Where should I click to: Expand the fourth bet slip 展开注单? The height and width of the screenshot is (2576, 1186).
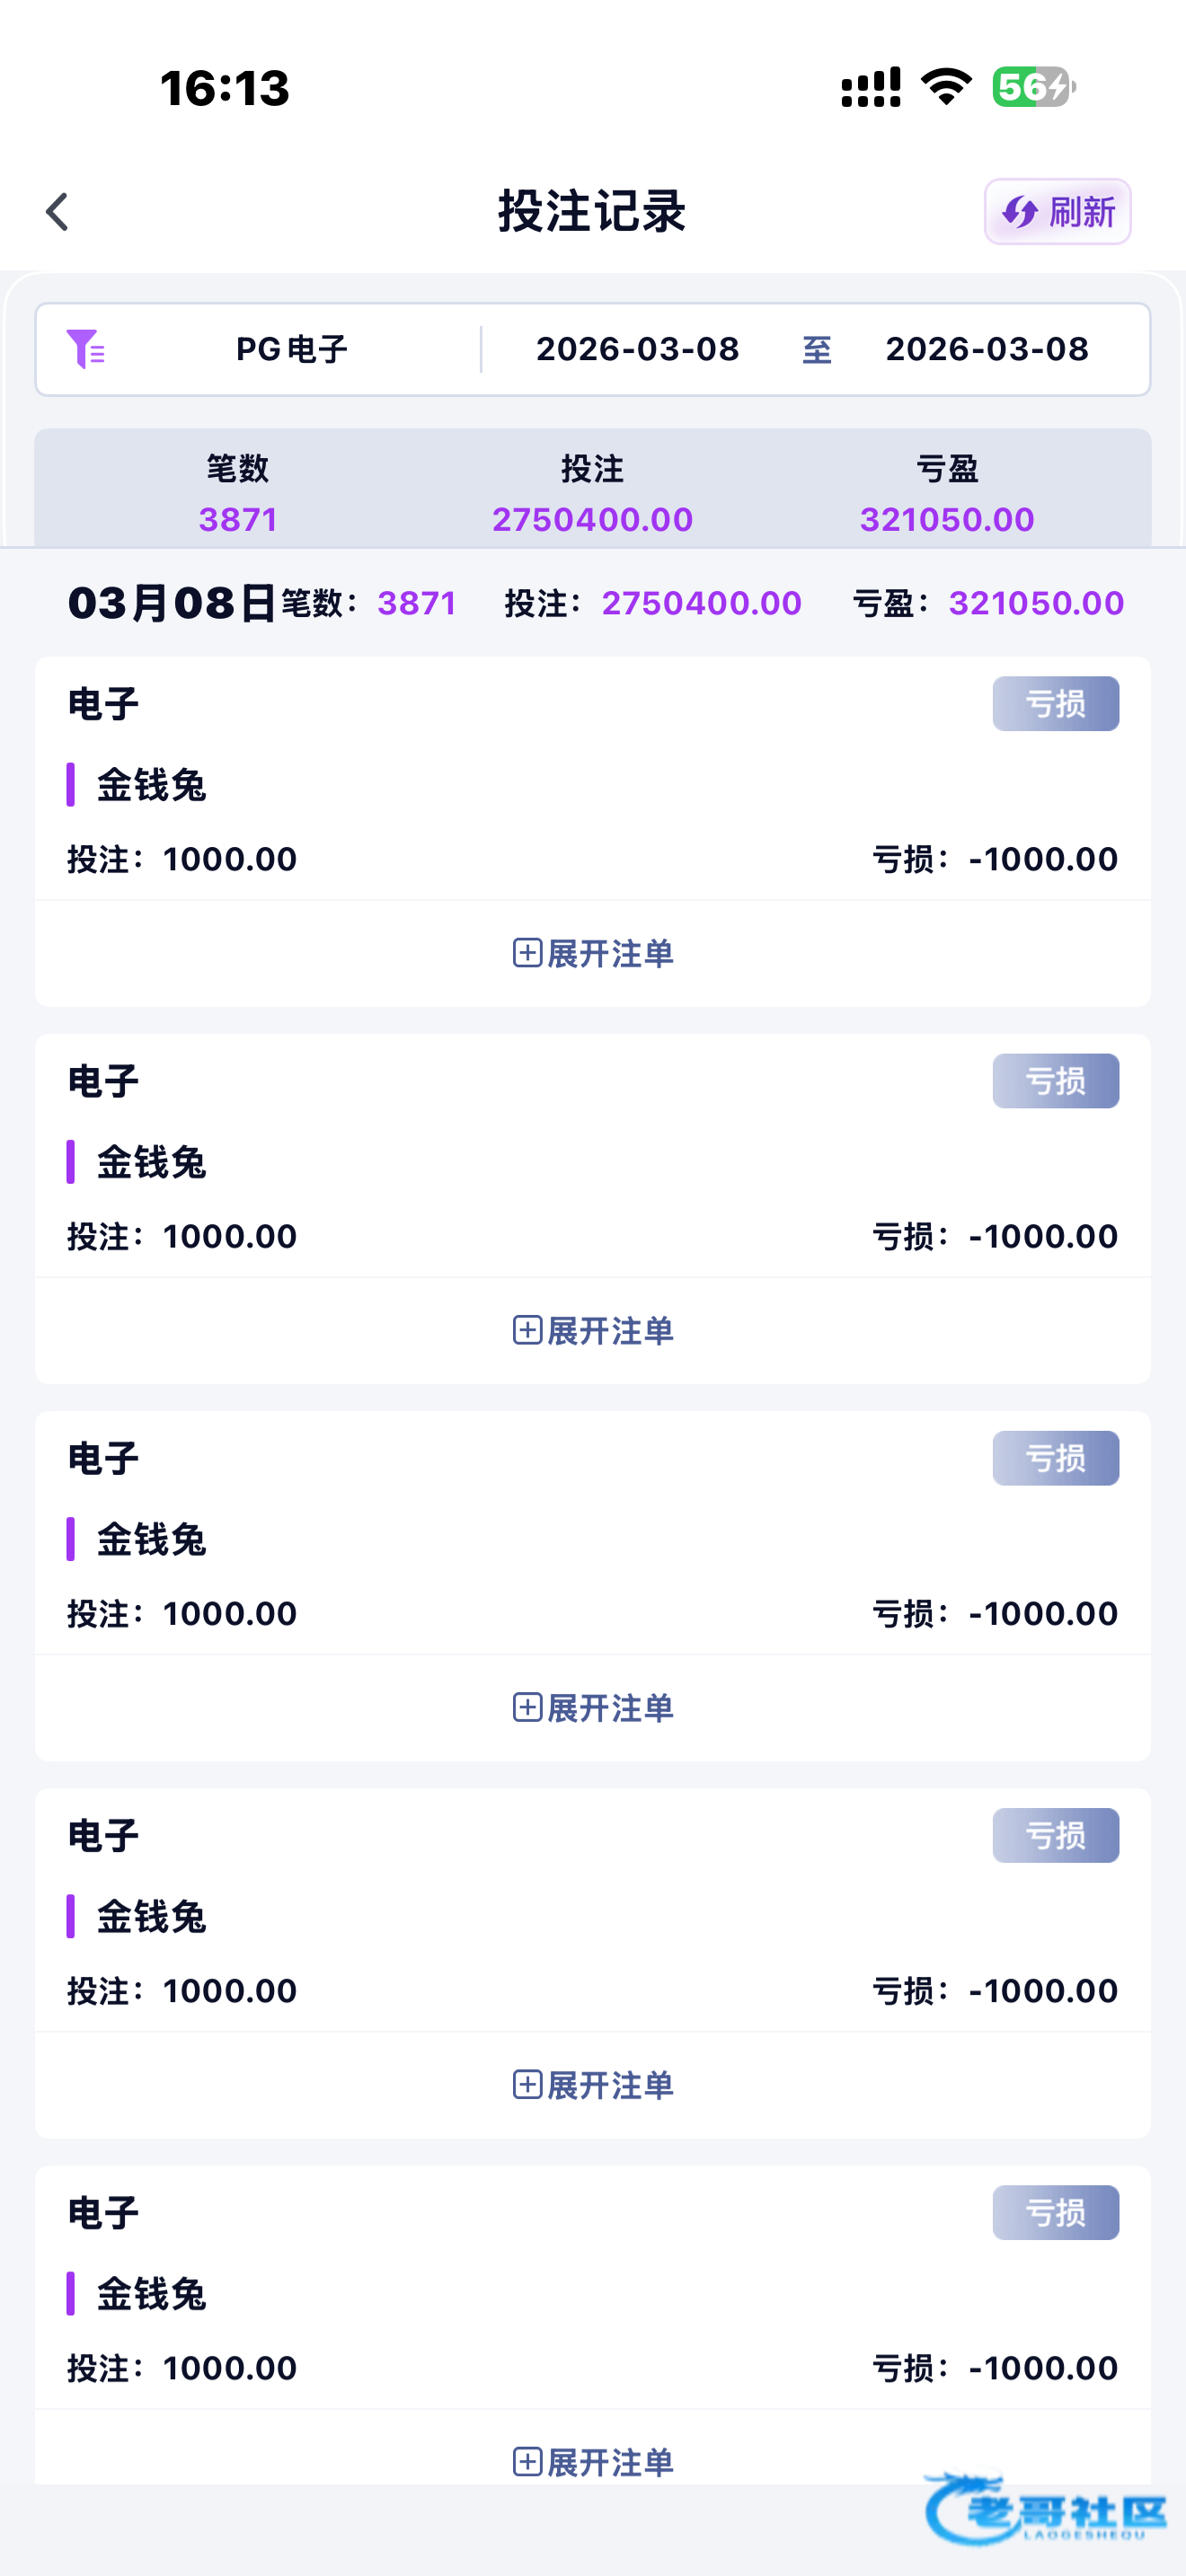(x=593, y=2084)
